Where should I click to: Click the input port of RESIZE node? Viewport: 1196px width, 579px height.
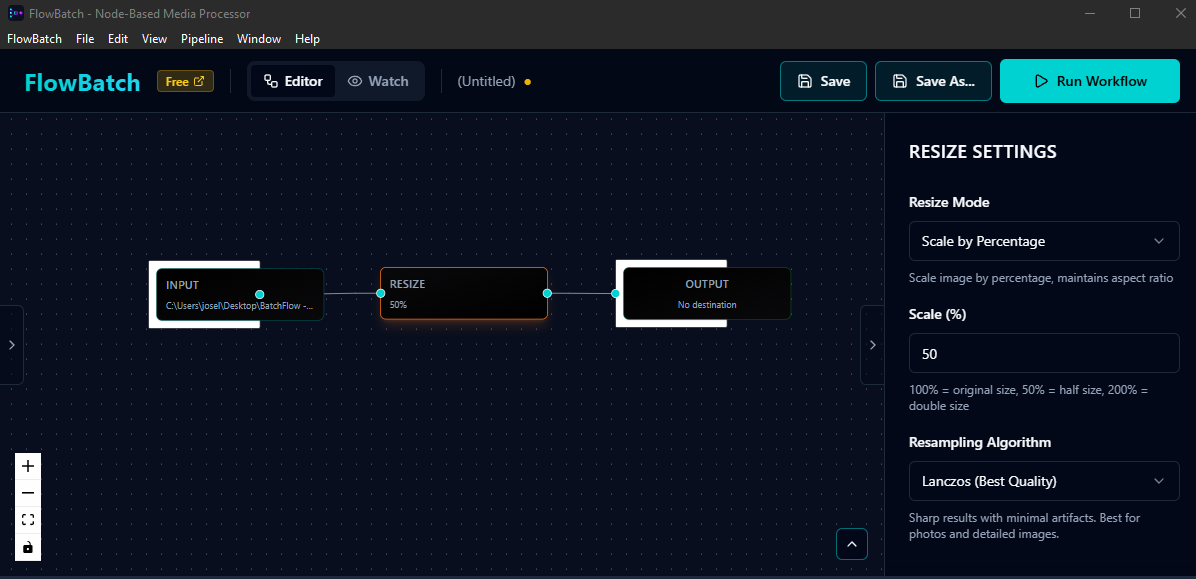(x=381, y=293)
